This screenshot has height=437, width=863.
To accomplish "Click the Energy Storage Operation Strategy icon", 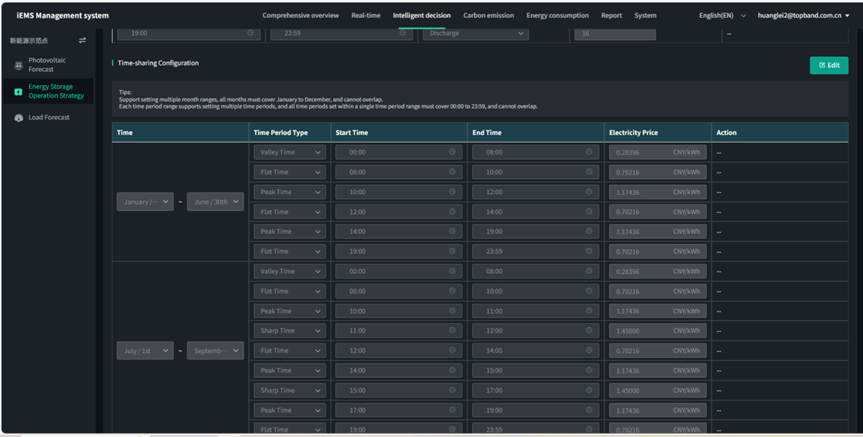I will point(18,92).
